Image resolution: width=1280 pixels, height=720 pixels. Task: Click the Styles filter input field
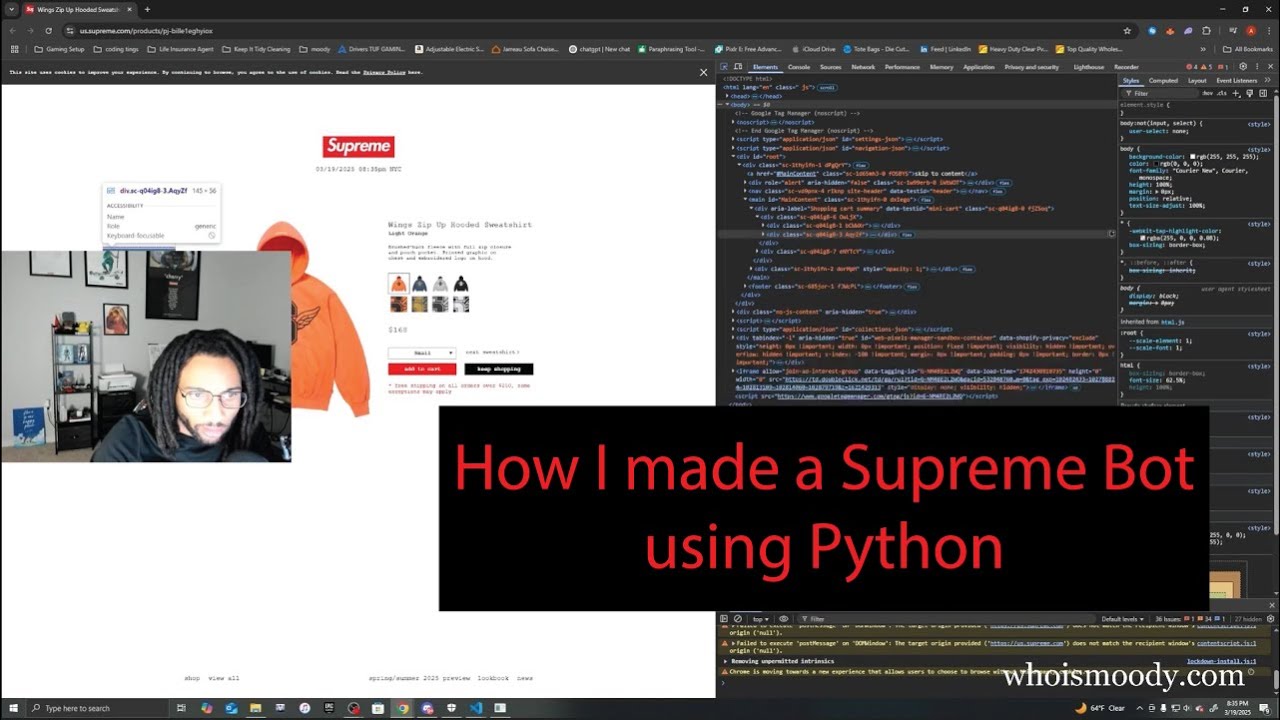point(1158,93)
